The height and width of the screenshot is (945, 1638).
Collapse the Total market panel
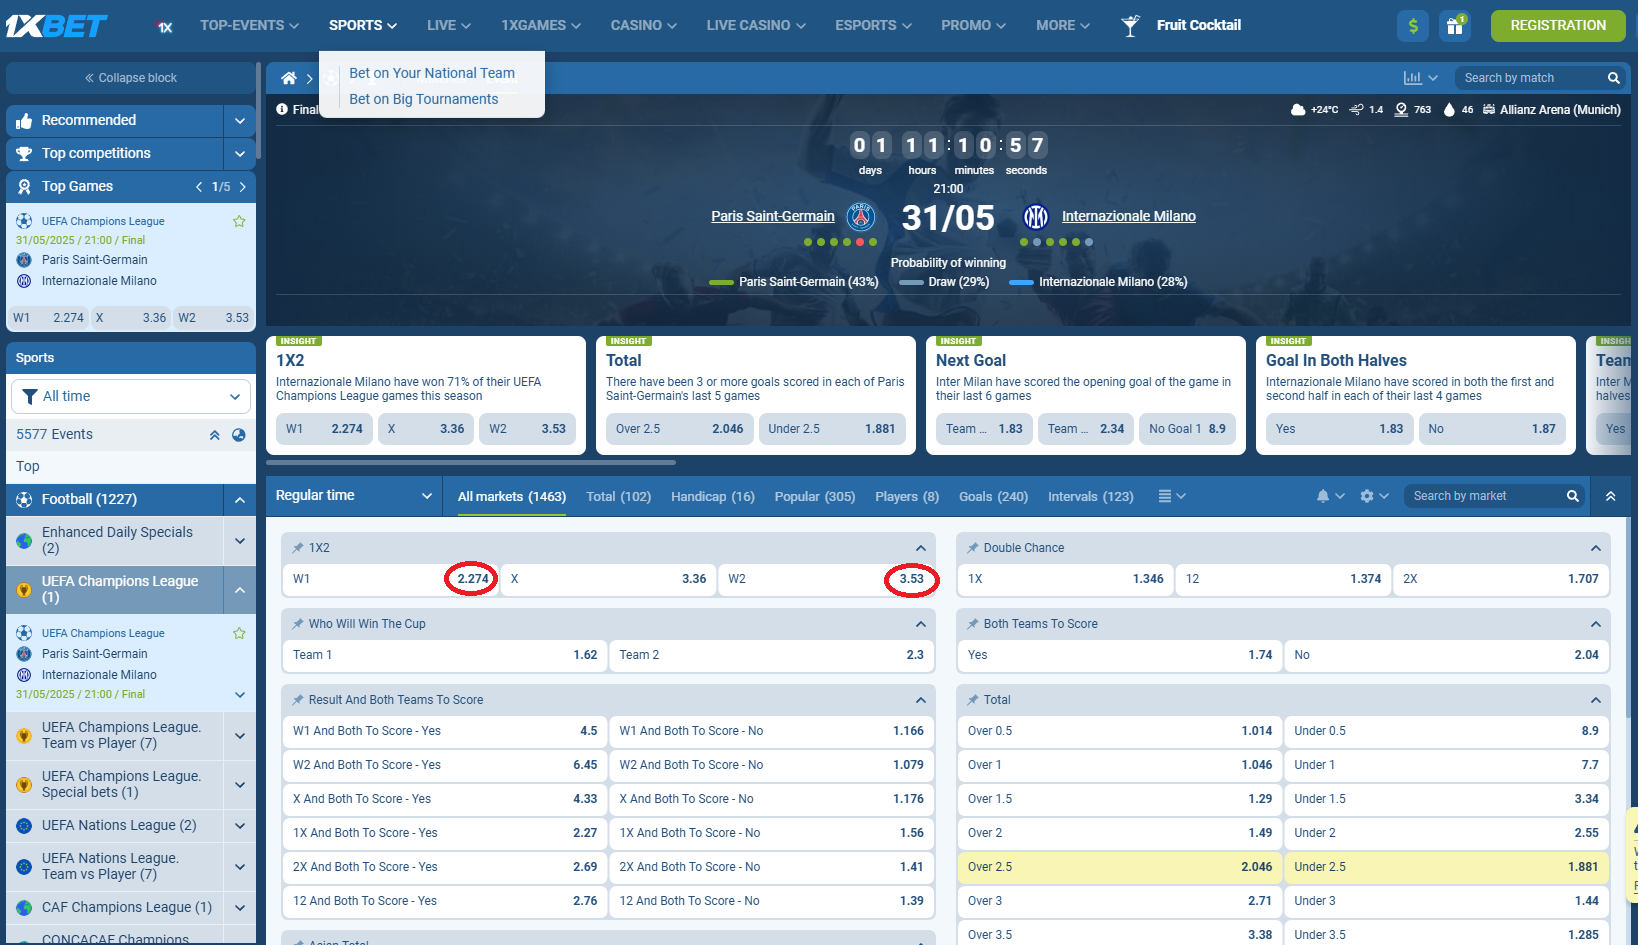[x=1595, y=700]
